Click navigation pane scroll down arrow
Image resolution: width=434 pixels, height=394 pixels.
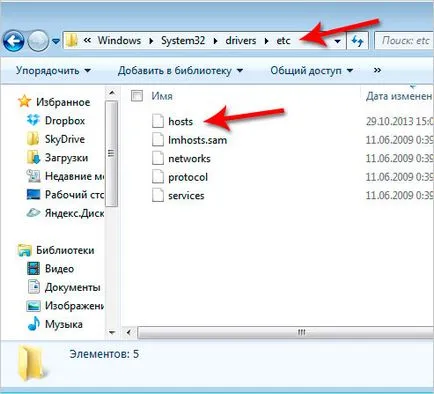pos(112,332)
